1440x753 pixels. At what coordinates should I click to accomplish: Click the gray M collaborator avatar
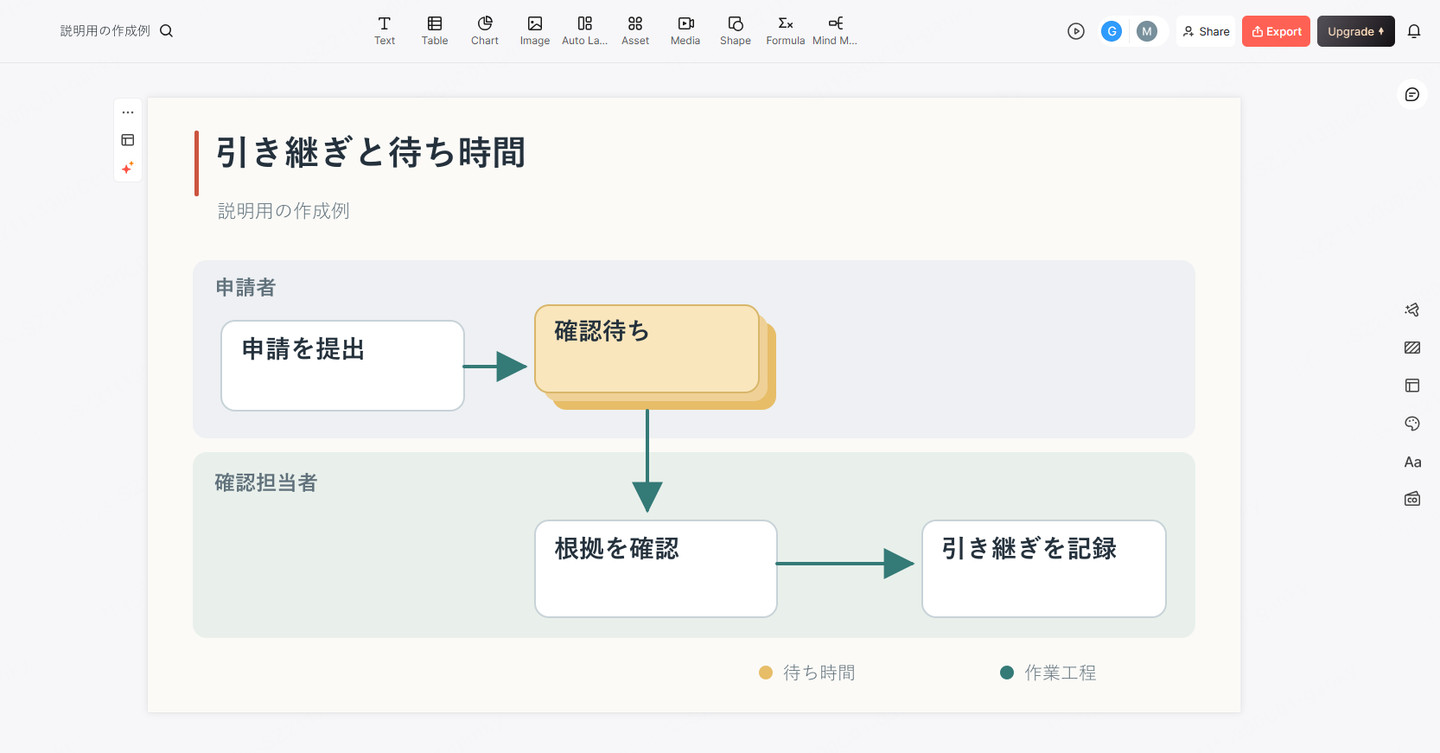click(x=1147, y=31)
